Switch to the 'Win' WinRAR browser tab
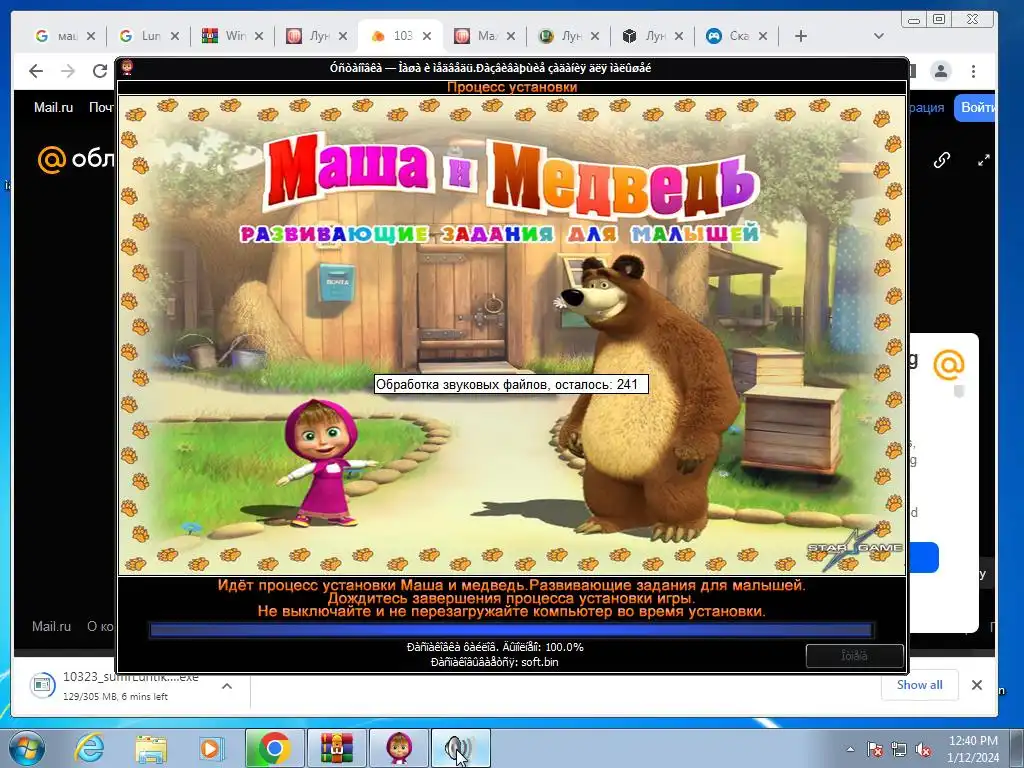1024x768 pixels. coord(226,36)
